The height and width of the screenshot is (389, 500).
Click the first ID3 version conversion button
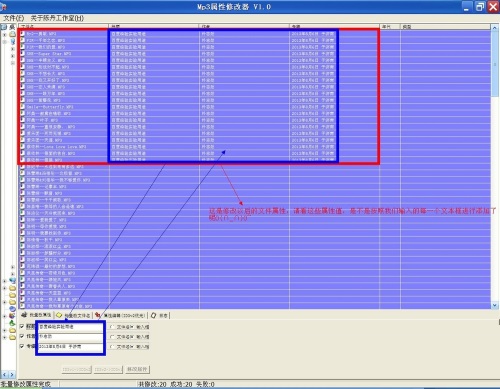click(x=76, y=369)
